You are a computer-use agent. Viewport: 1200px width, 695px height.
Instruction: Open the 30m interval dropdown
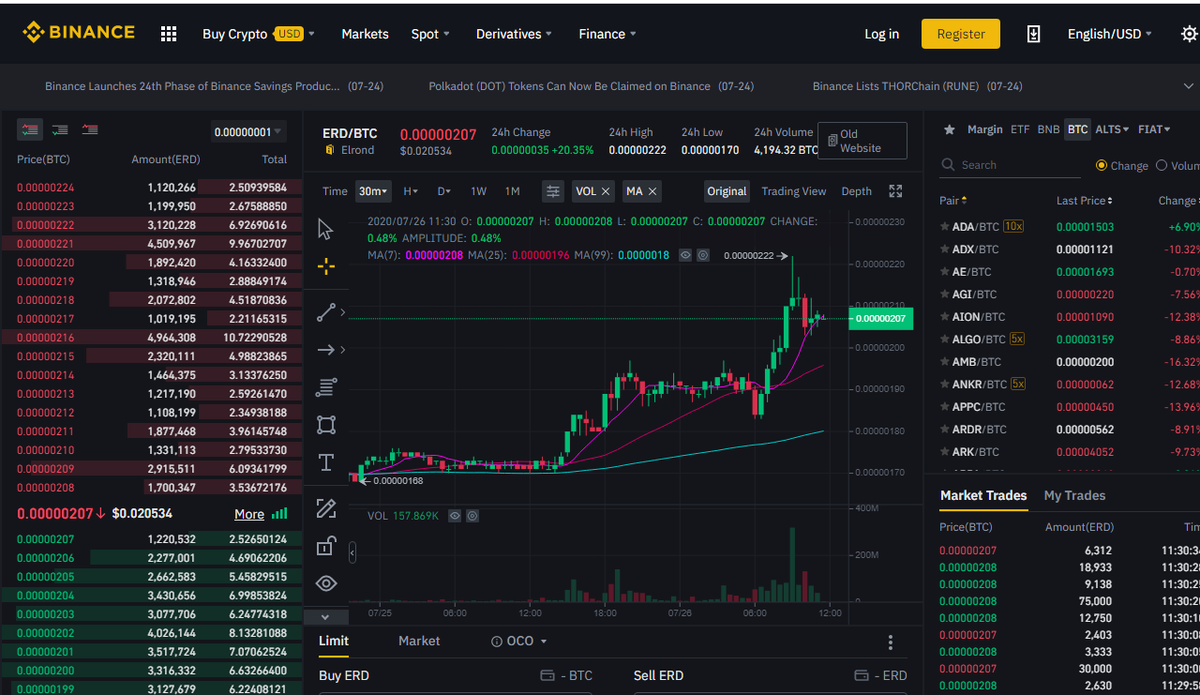tap(374, 191)
